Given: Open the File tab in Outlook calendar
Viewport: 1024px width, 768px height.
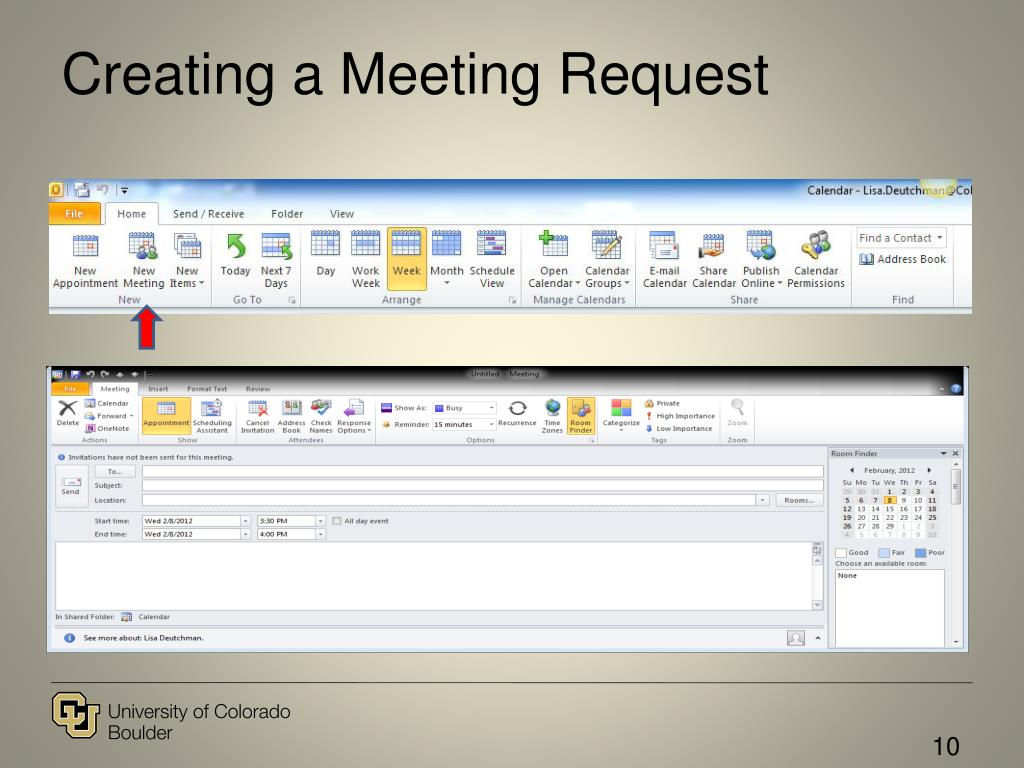Looking at the screenshot, I should (x=74, y=214).
